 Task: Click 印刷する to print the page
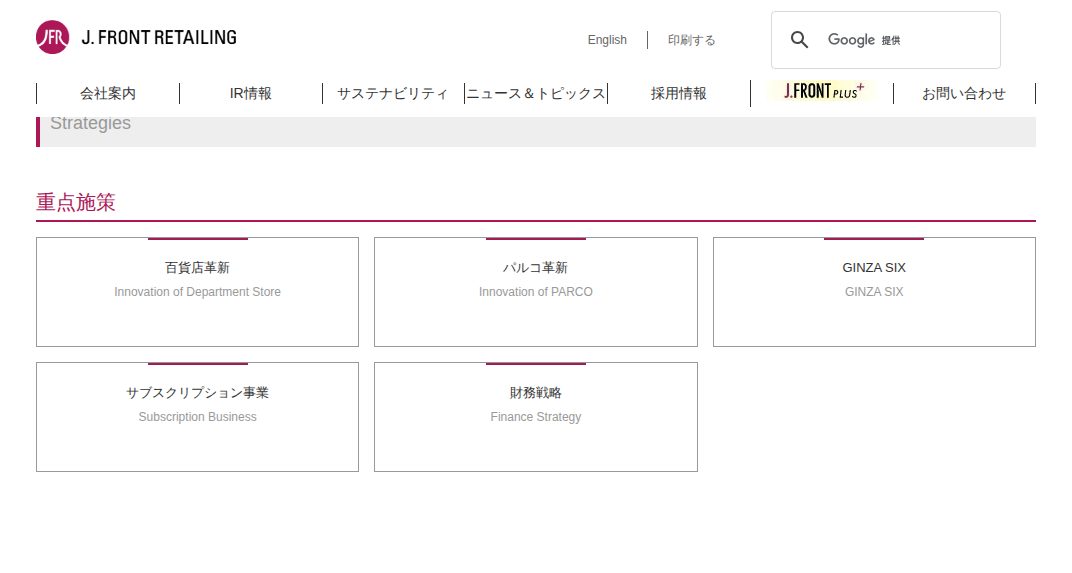[x=691, y=40]
